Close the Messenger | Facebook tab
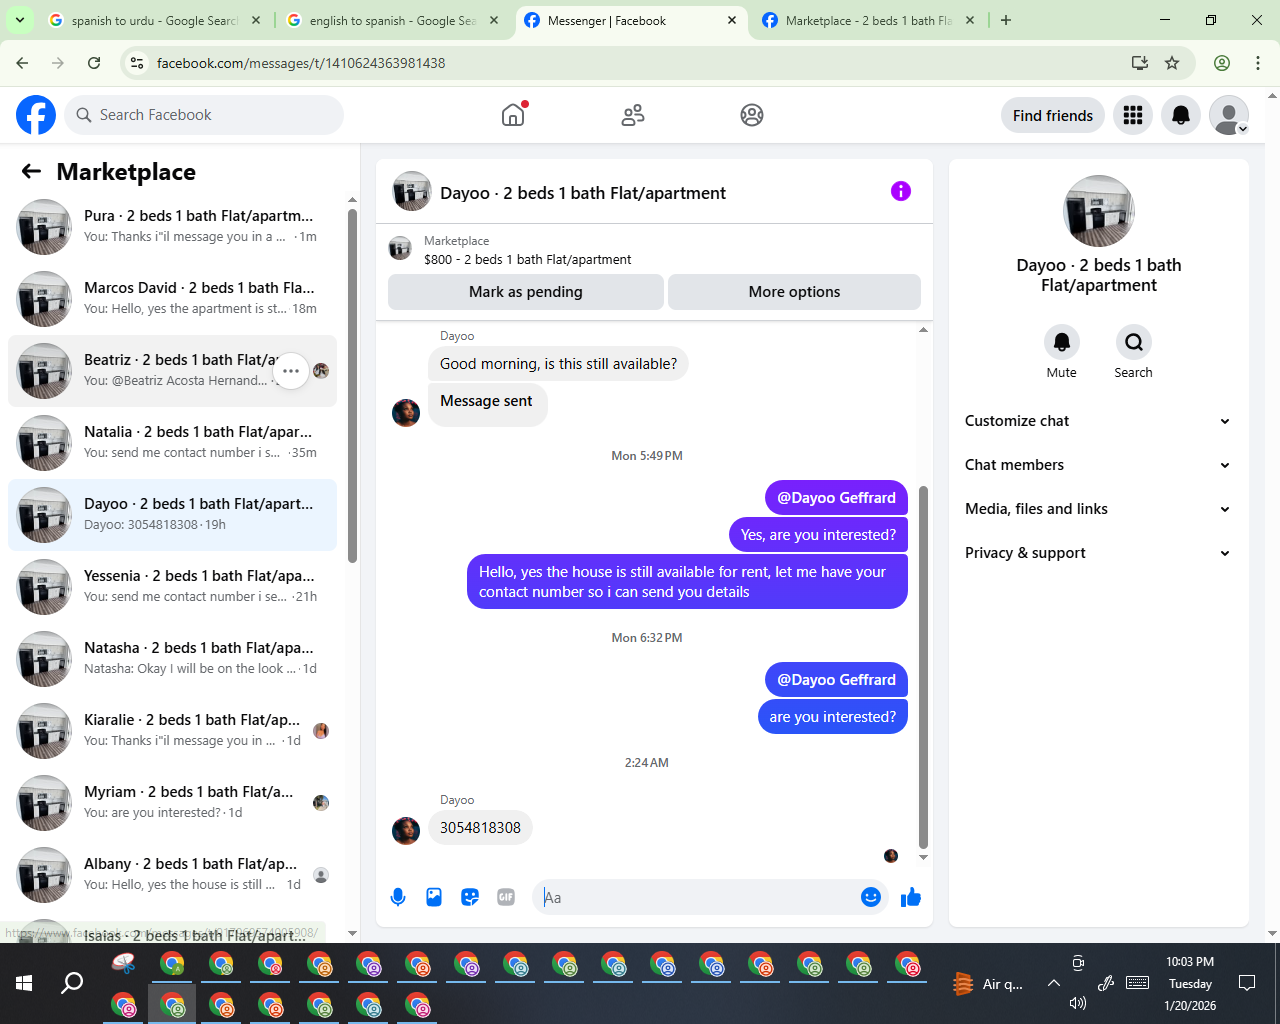Screen dimensions: 1280x1024 click(x=732, y=20)
